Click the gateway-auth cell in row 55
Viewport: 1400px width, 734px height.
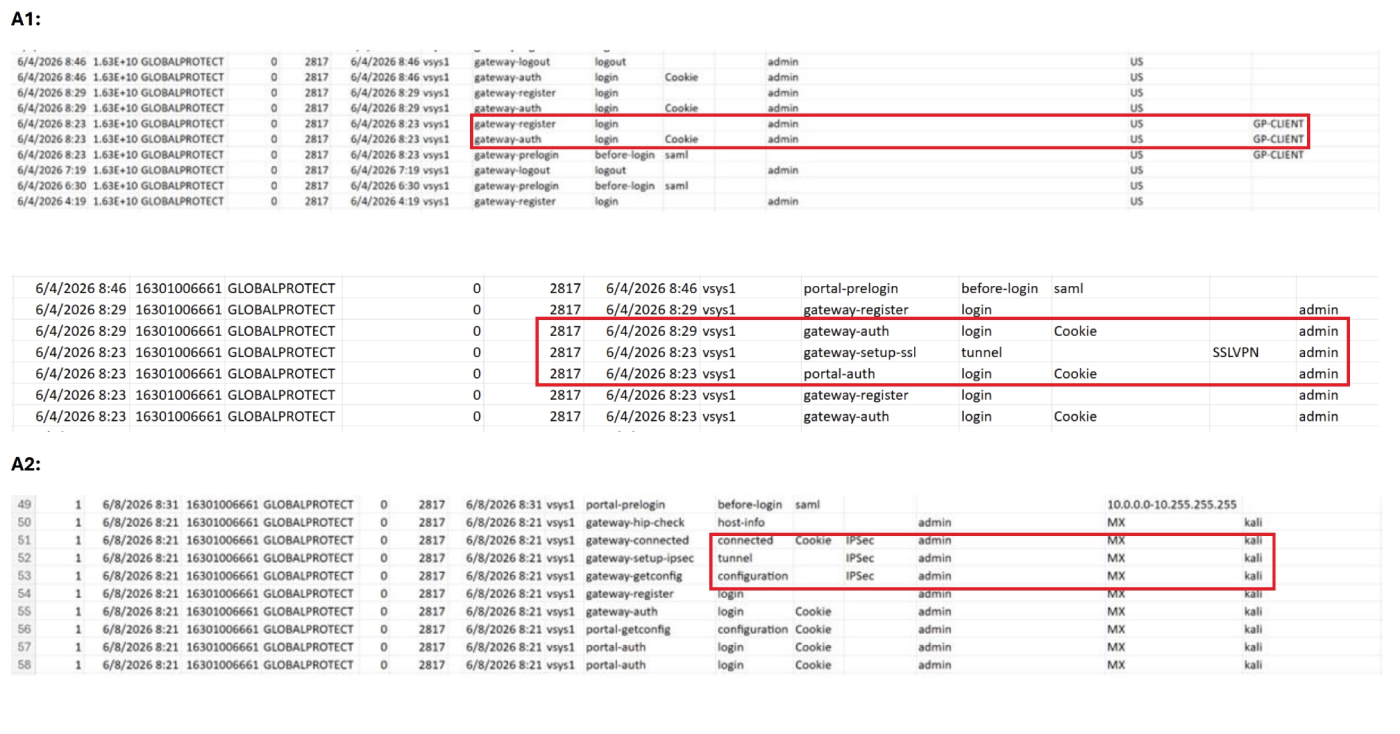(621, 612)
